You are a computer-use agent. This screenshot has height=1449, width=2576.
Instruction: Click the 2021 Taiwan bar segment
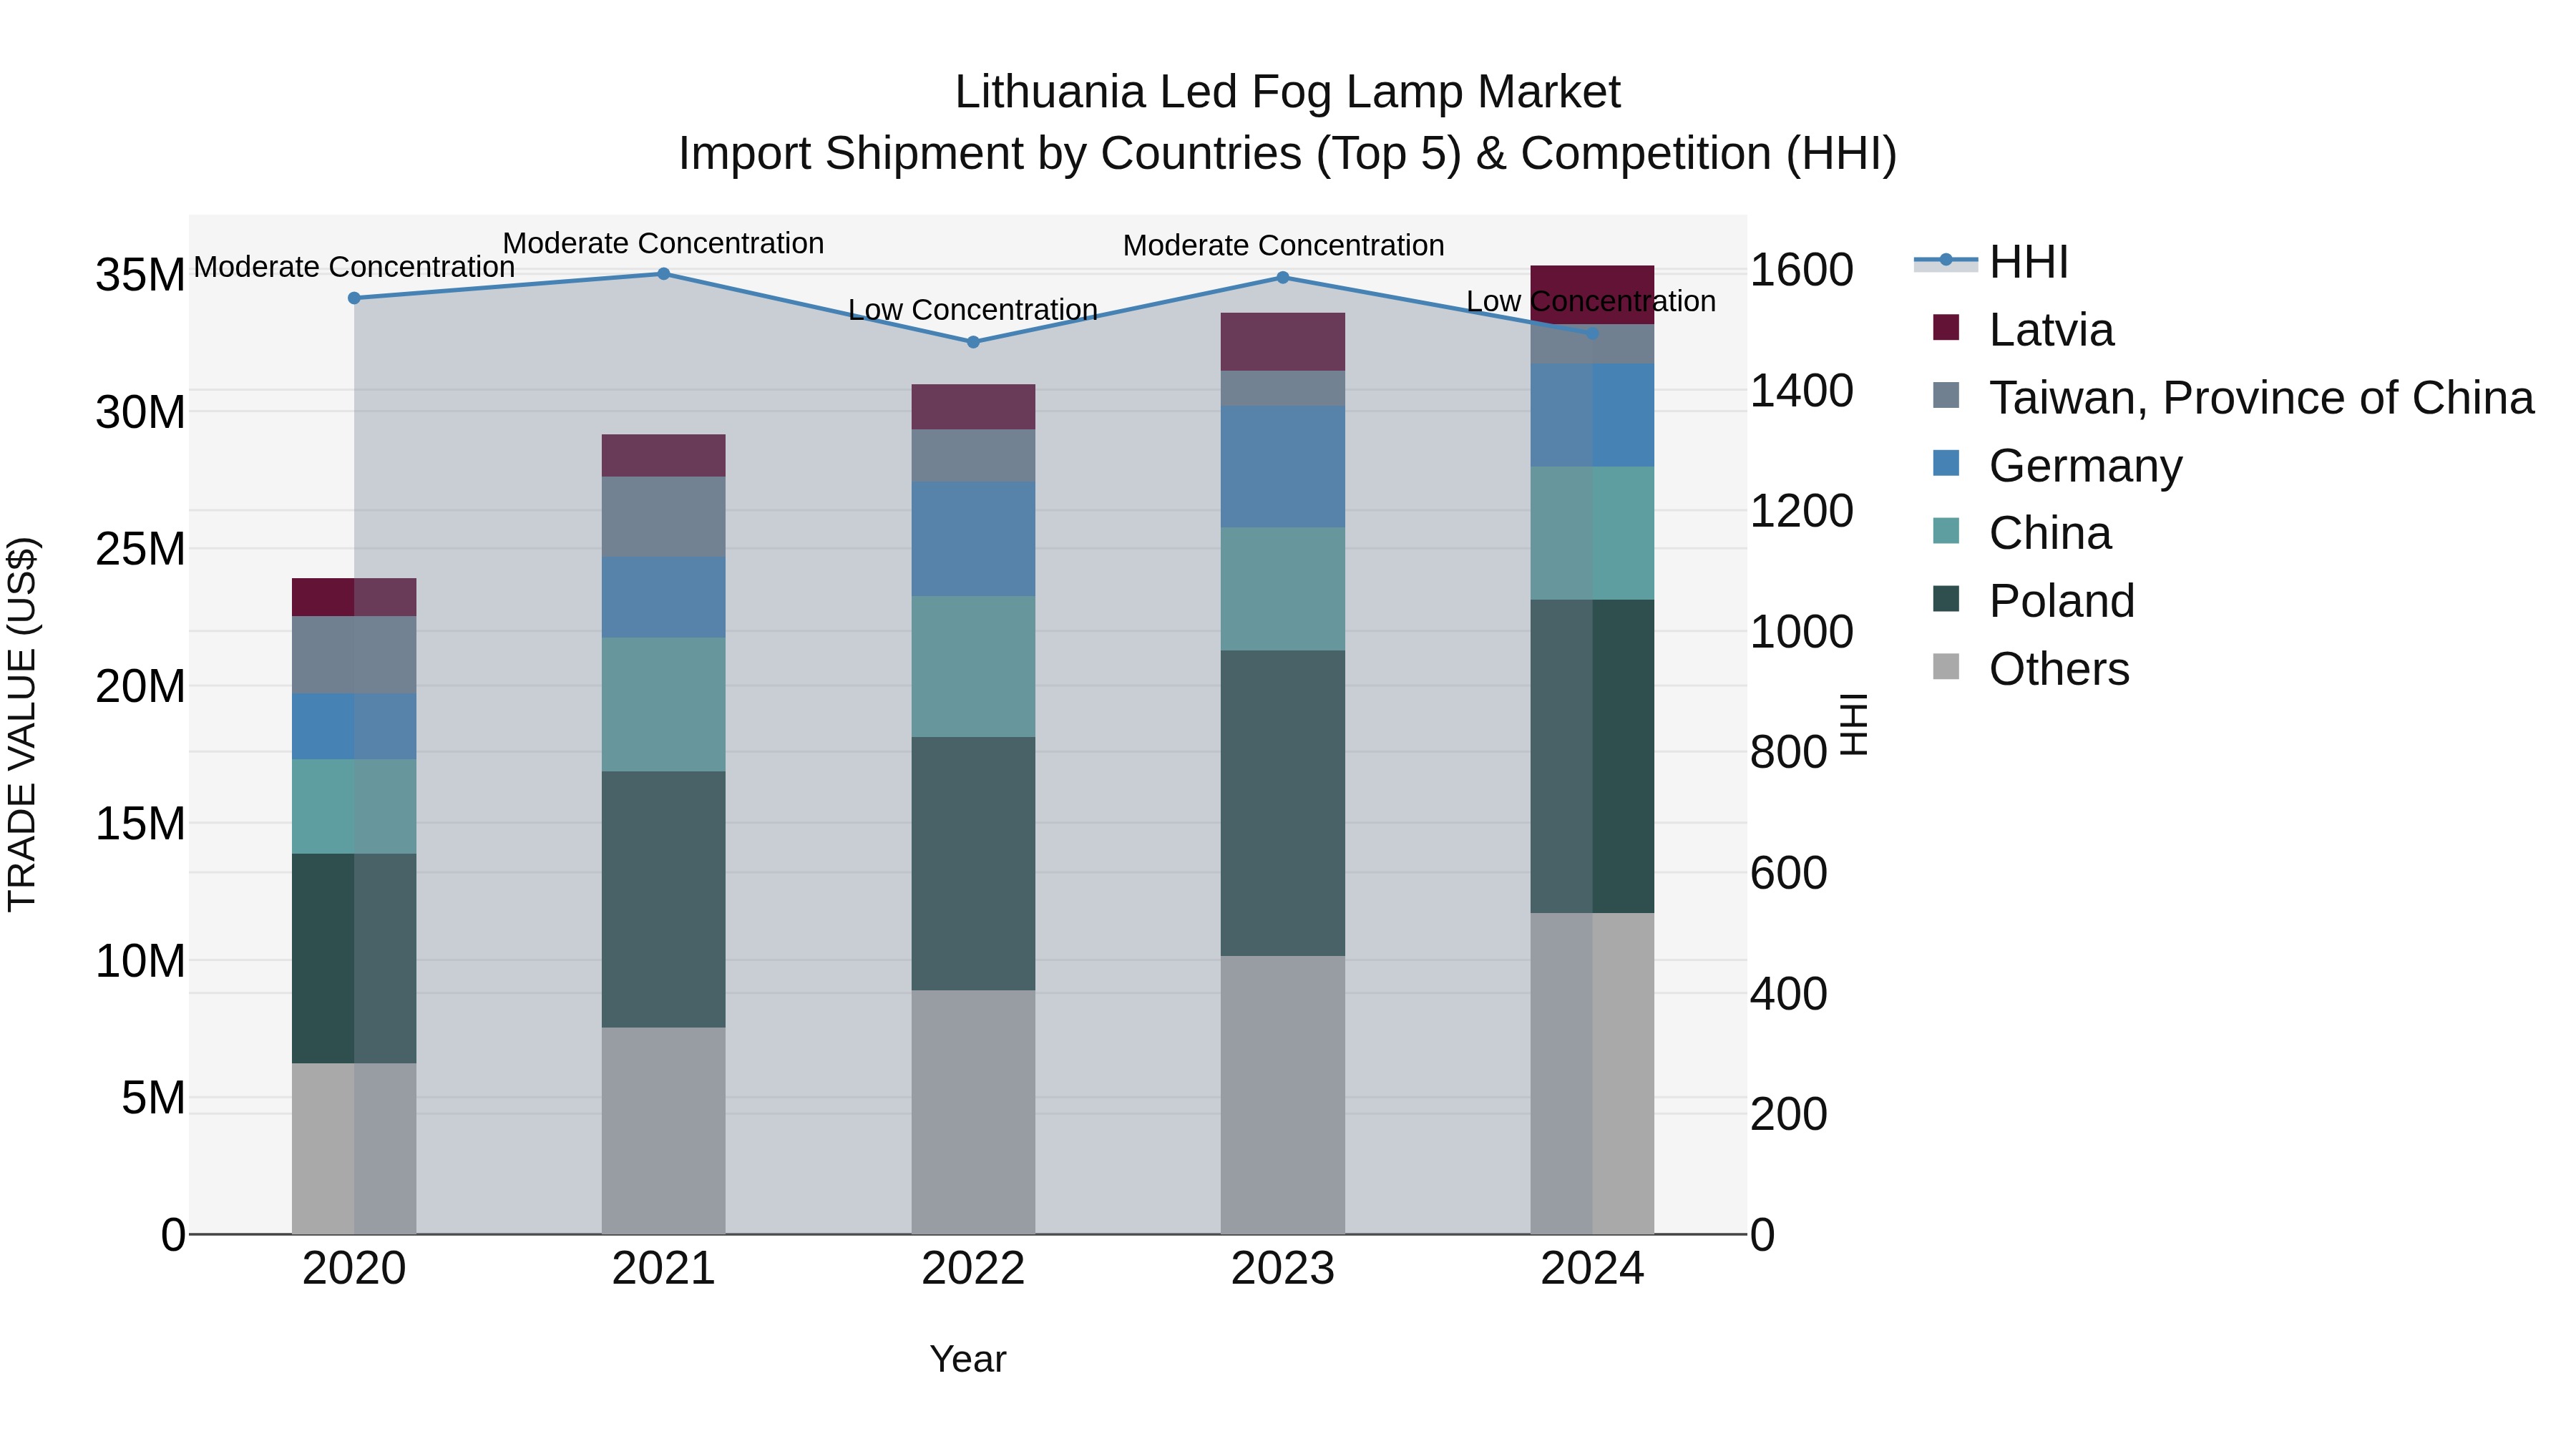pyautogui.click(x=663, y=517)
